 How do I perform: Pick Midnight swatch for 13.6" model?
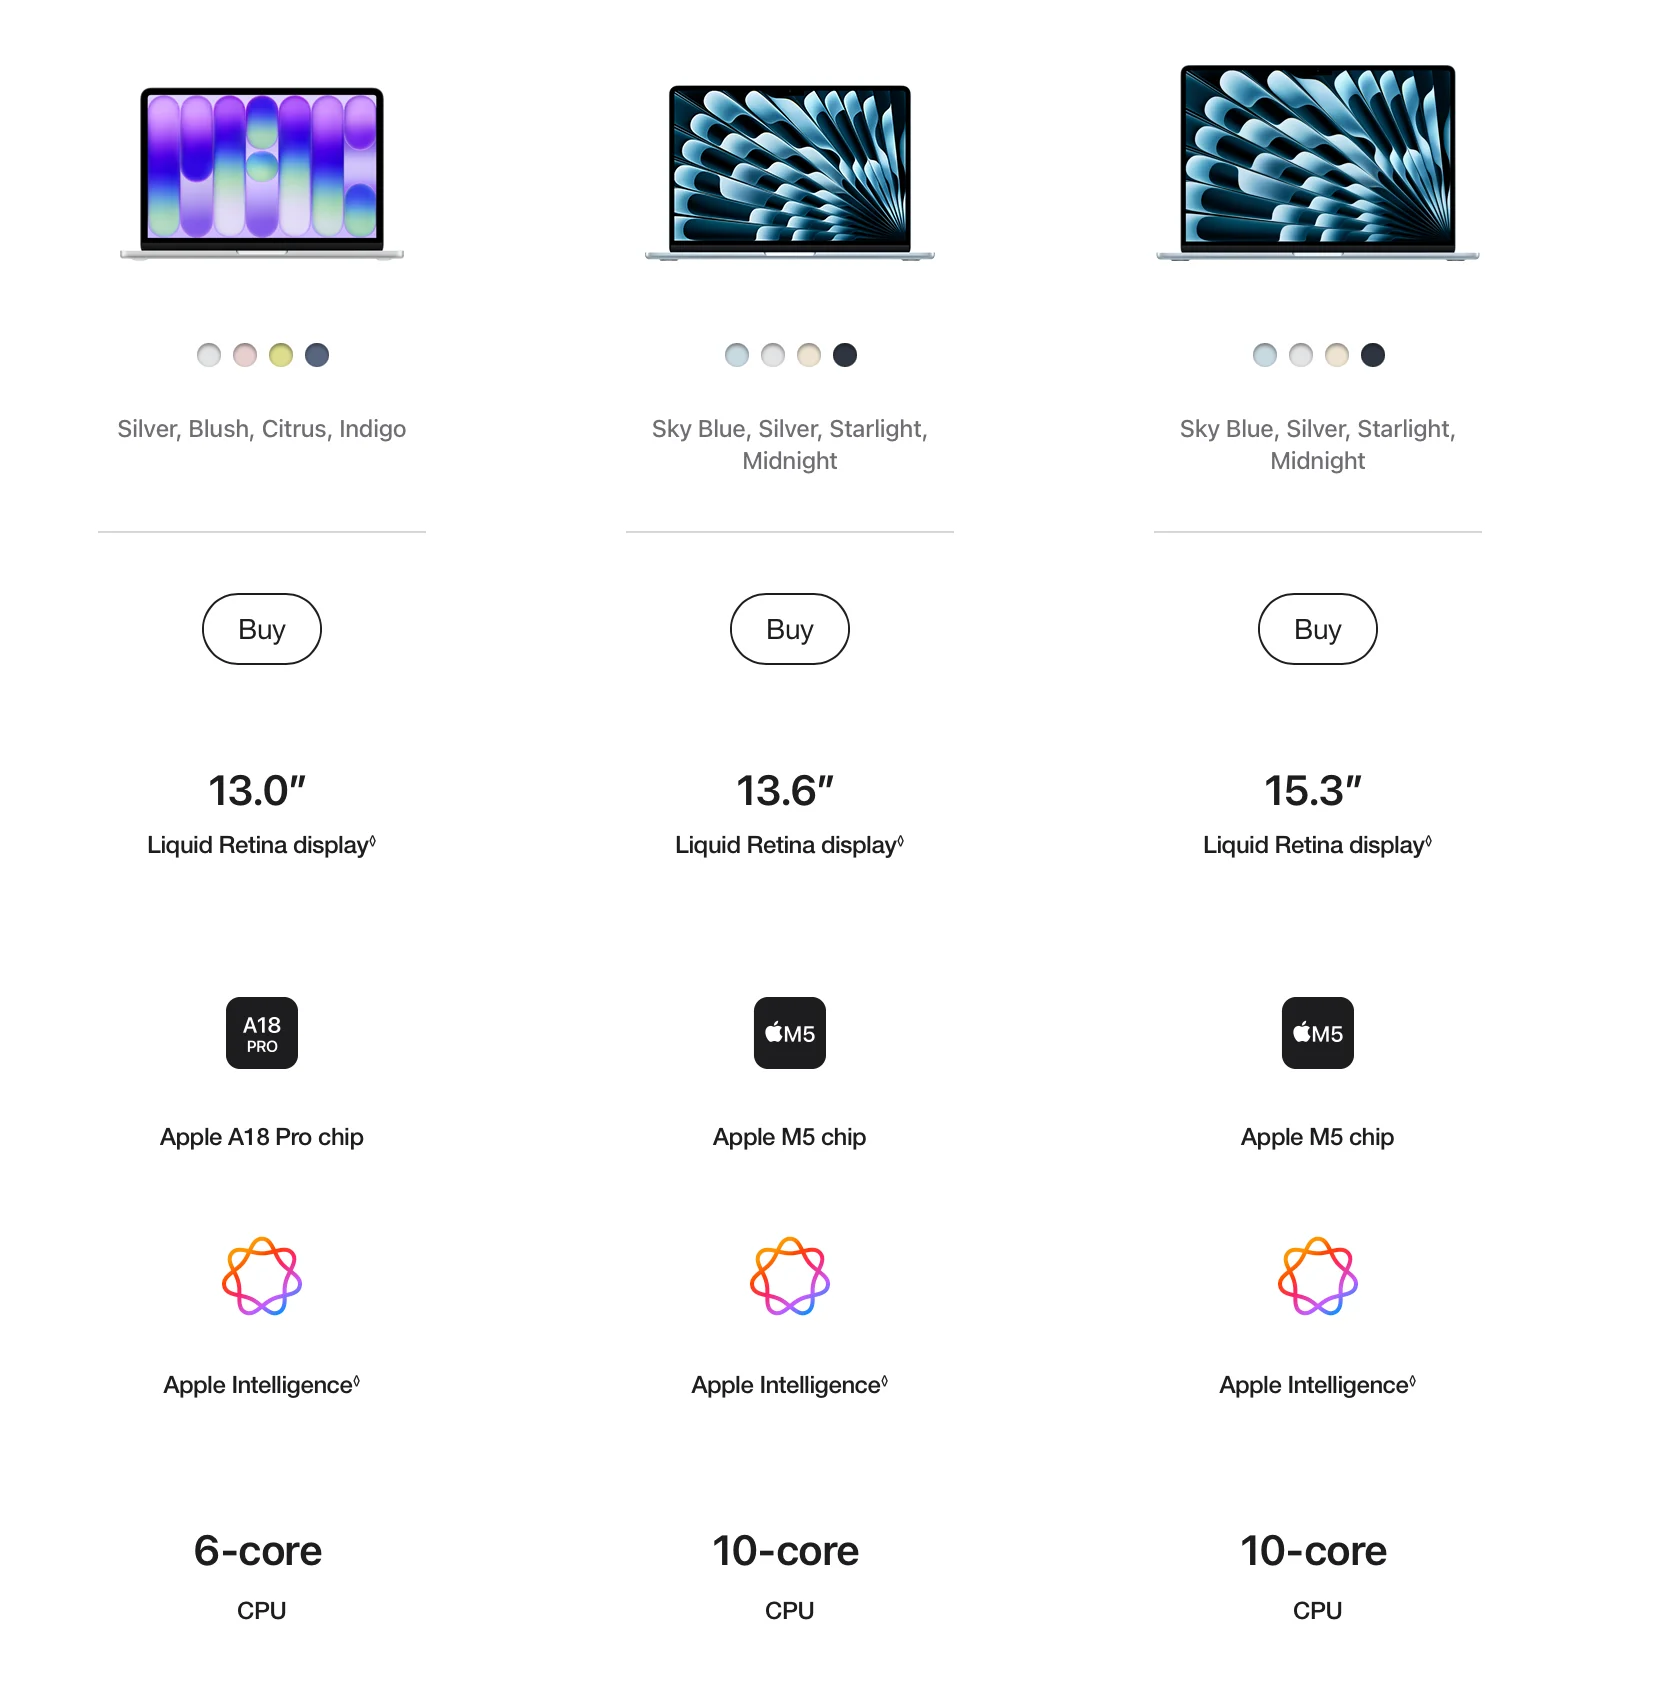[x=845, y=355]
